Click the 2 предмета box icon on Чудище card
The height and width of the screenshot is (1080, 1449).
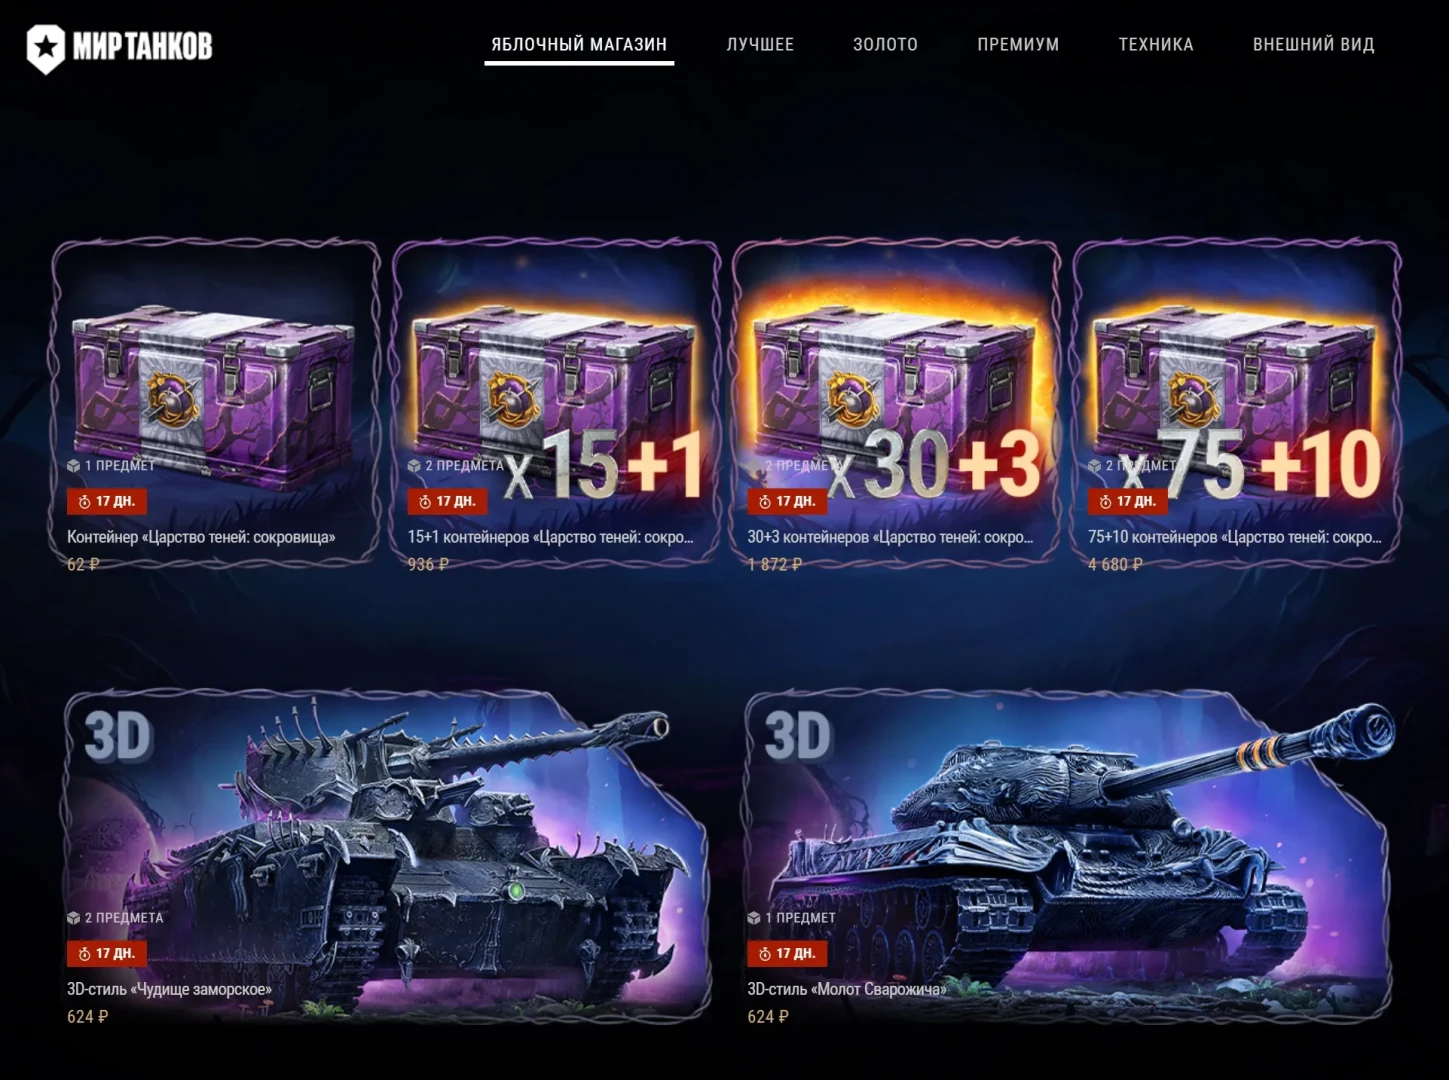click(73, 918)
